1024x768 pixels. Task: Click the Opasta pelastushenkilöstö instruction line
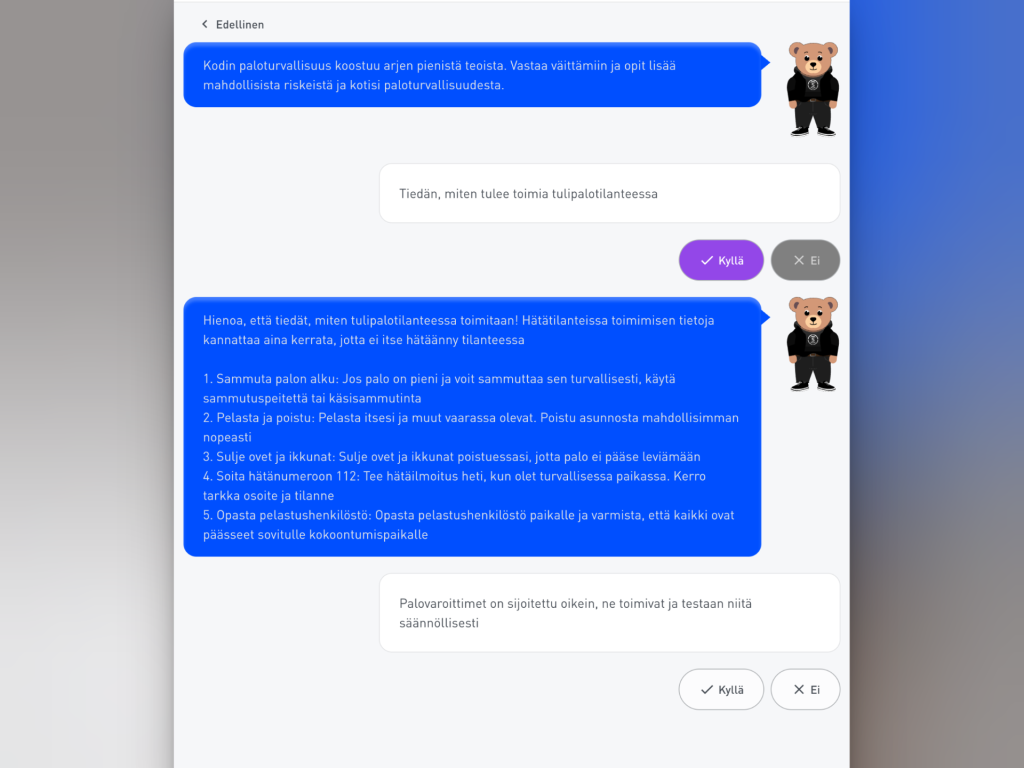468,524
